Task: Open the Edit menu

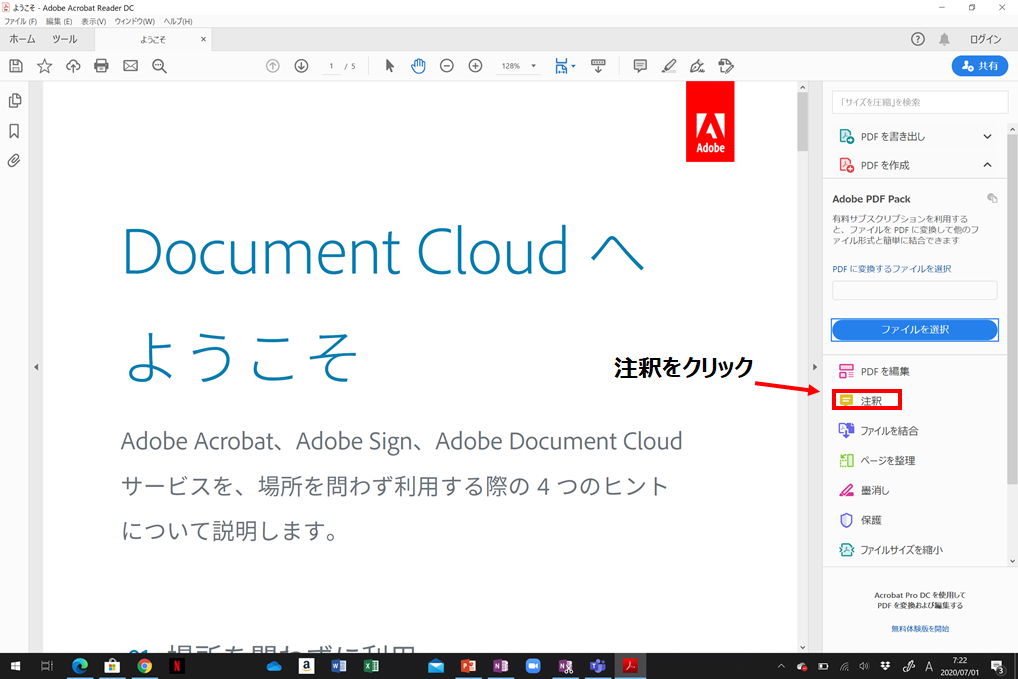Action: coord(58,21)
